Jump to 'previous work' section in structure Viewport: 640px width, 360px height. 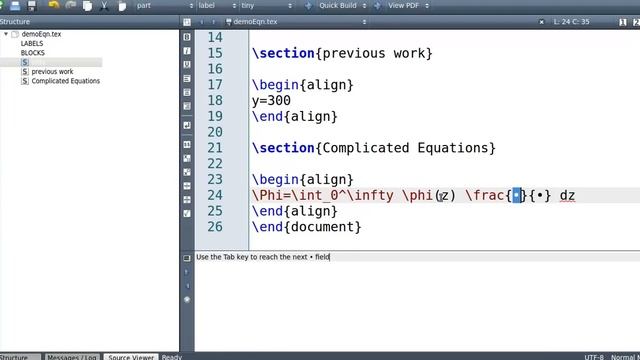[52, 71]
